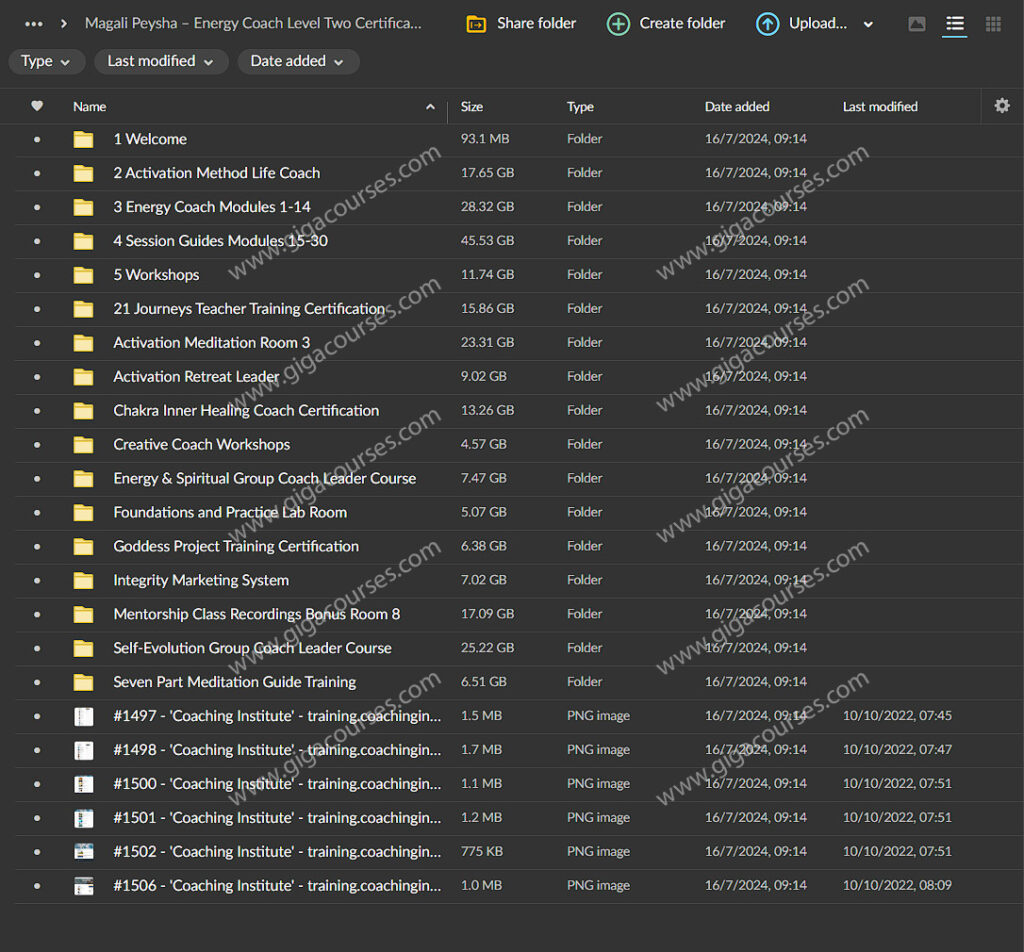
Task: Open the Type filter dropdown
Action: (x=46, y=61)
